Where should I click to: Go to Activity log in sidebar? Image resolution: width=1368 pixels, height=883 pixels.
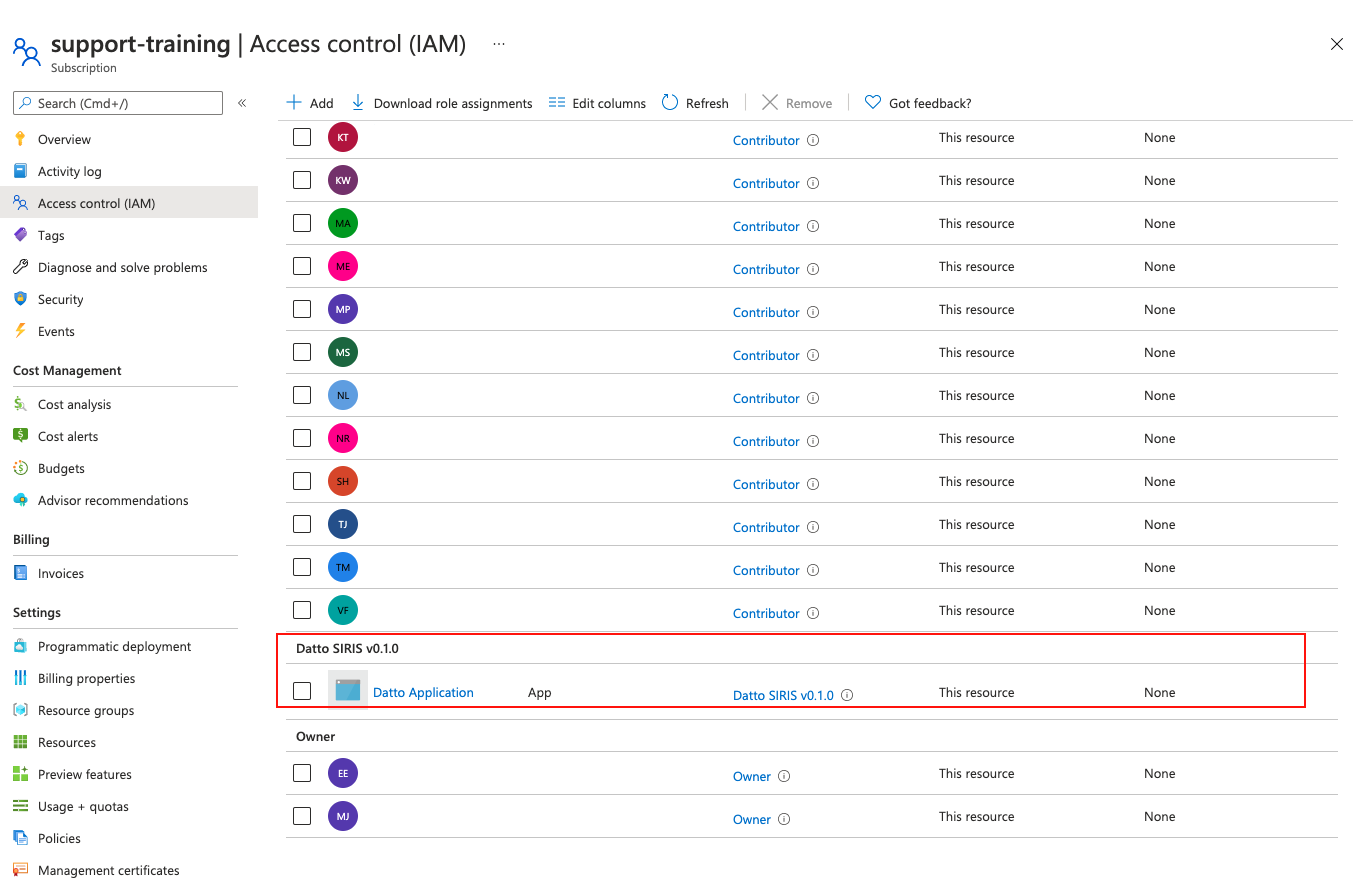pyautogui.click(x=69, y=171)
